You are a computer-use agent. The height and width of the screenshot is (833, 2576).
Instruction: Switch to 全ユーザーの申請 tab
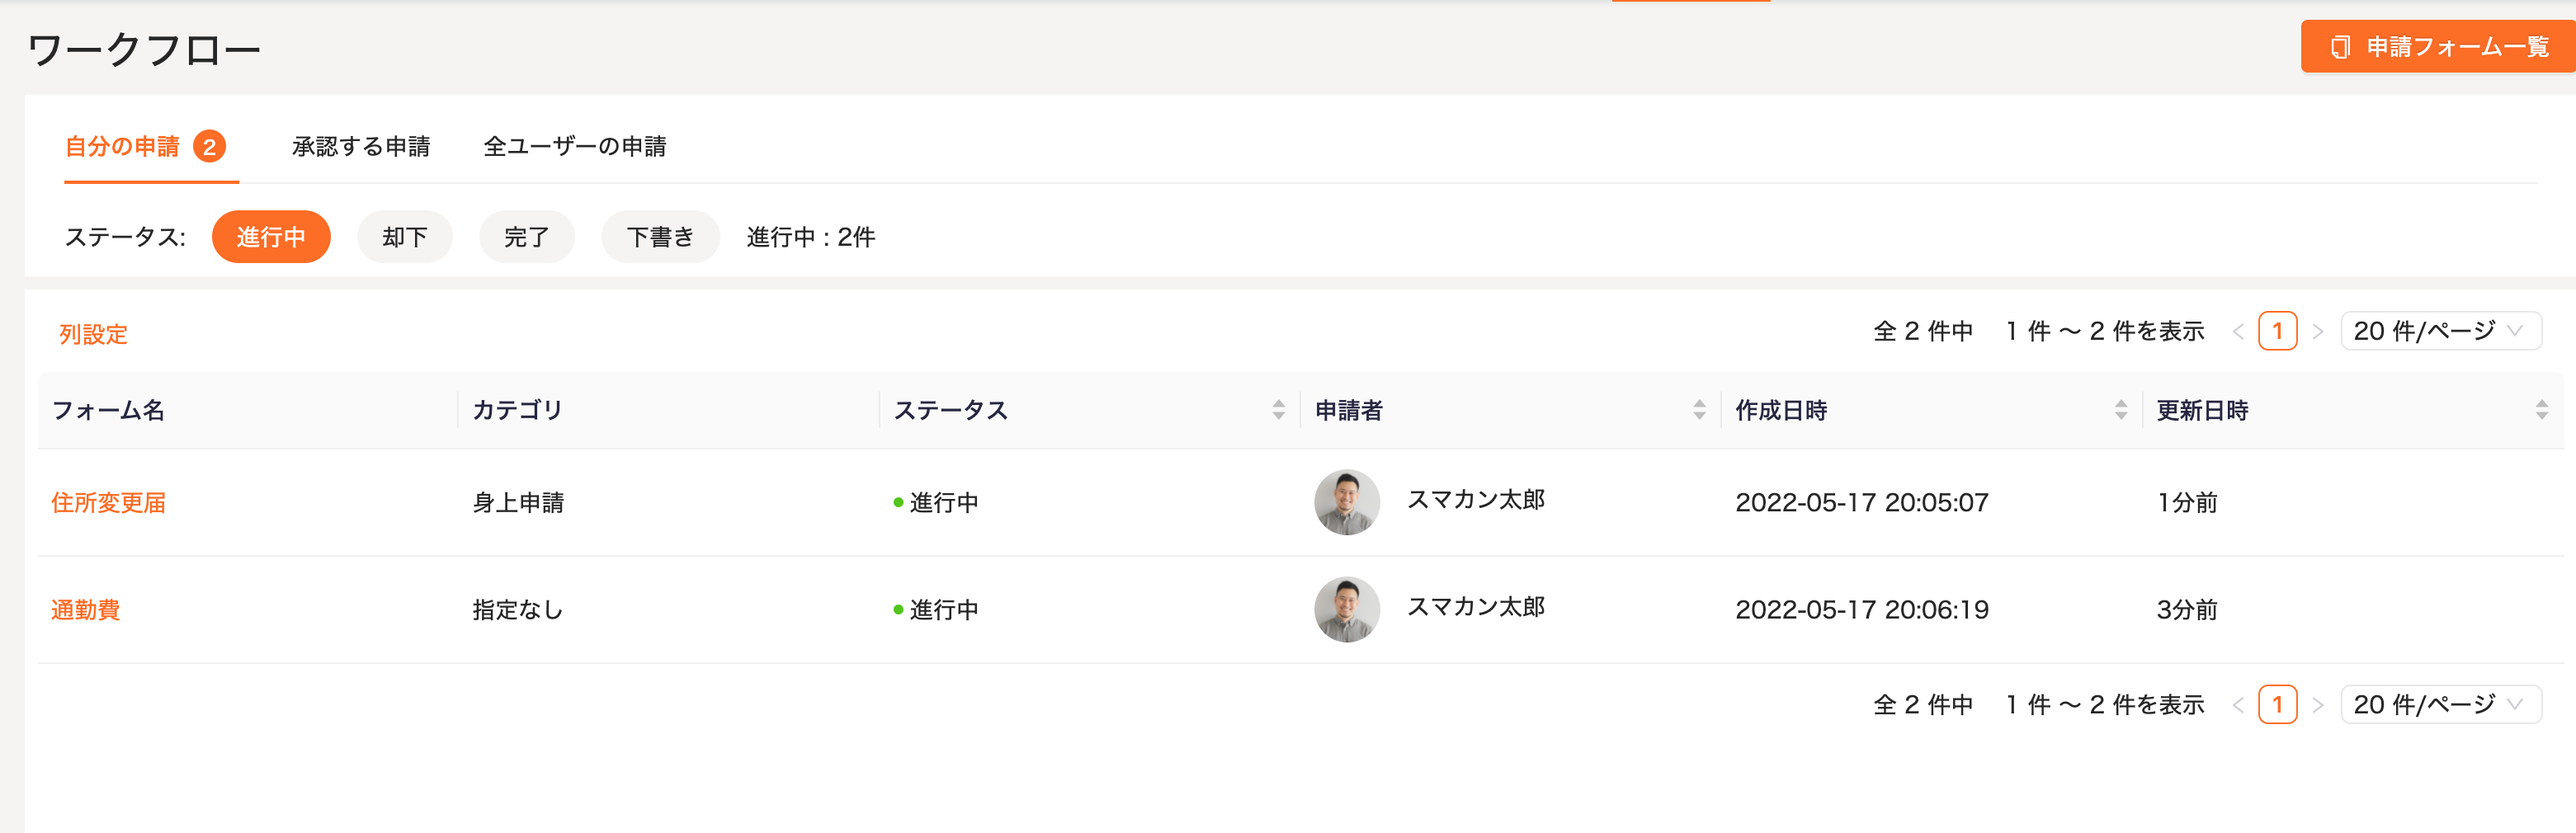point(575,147)
